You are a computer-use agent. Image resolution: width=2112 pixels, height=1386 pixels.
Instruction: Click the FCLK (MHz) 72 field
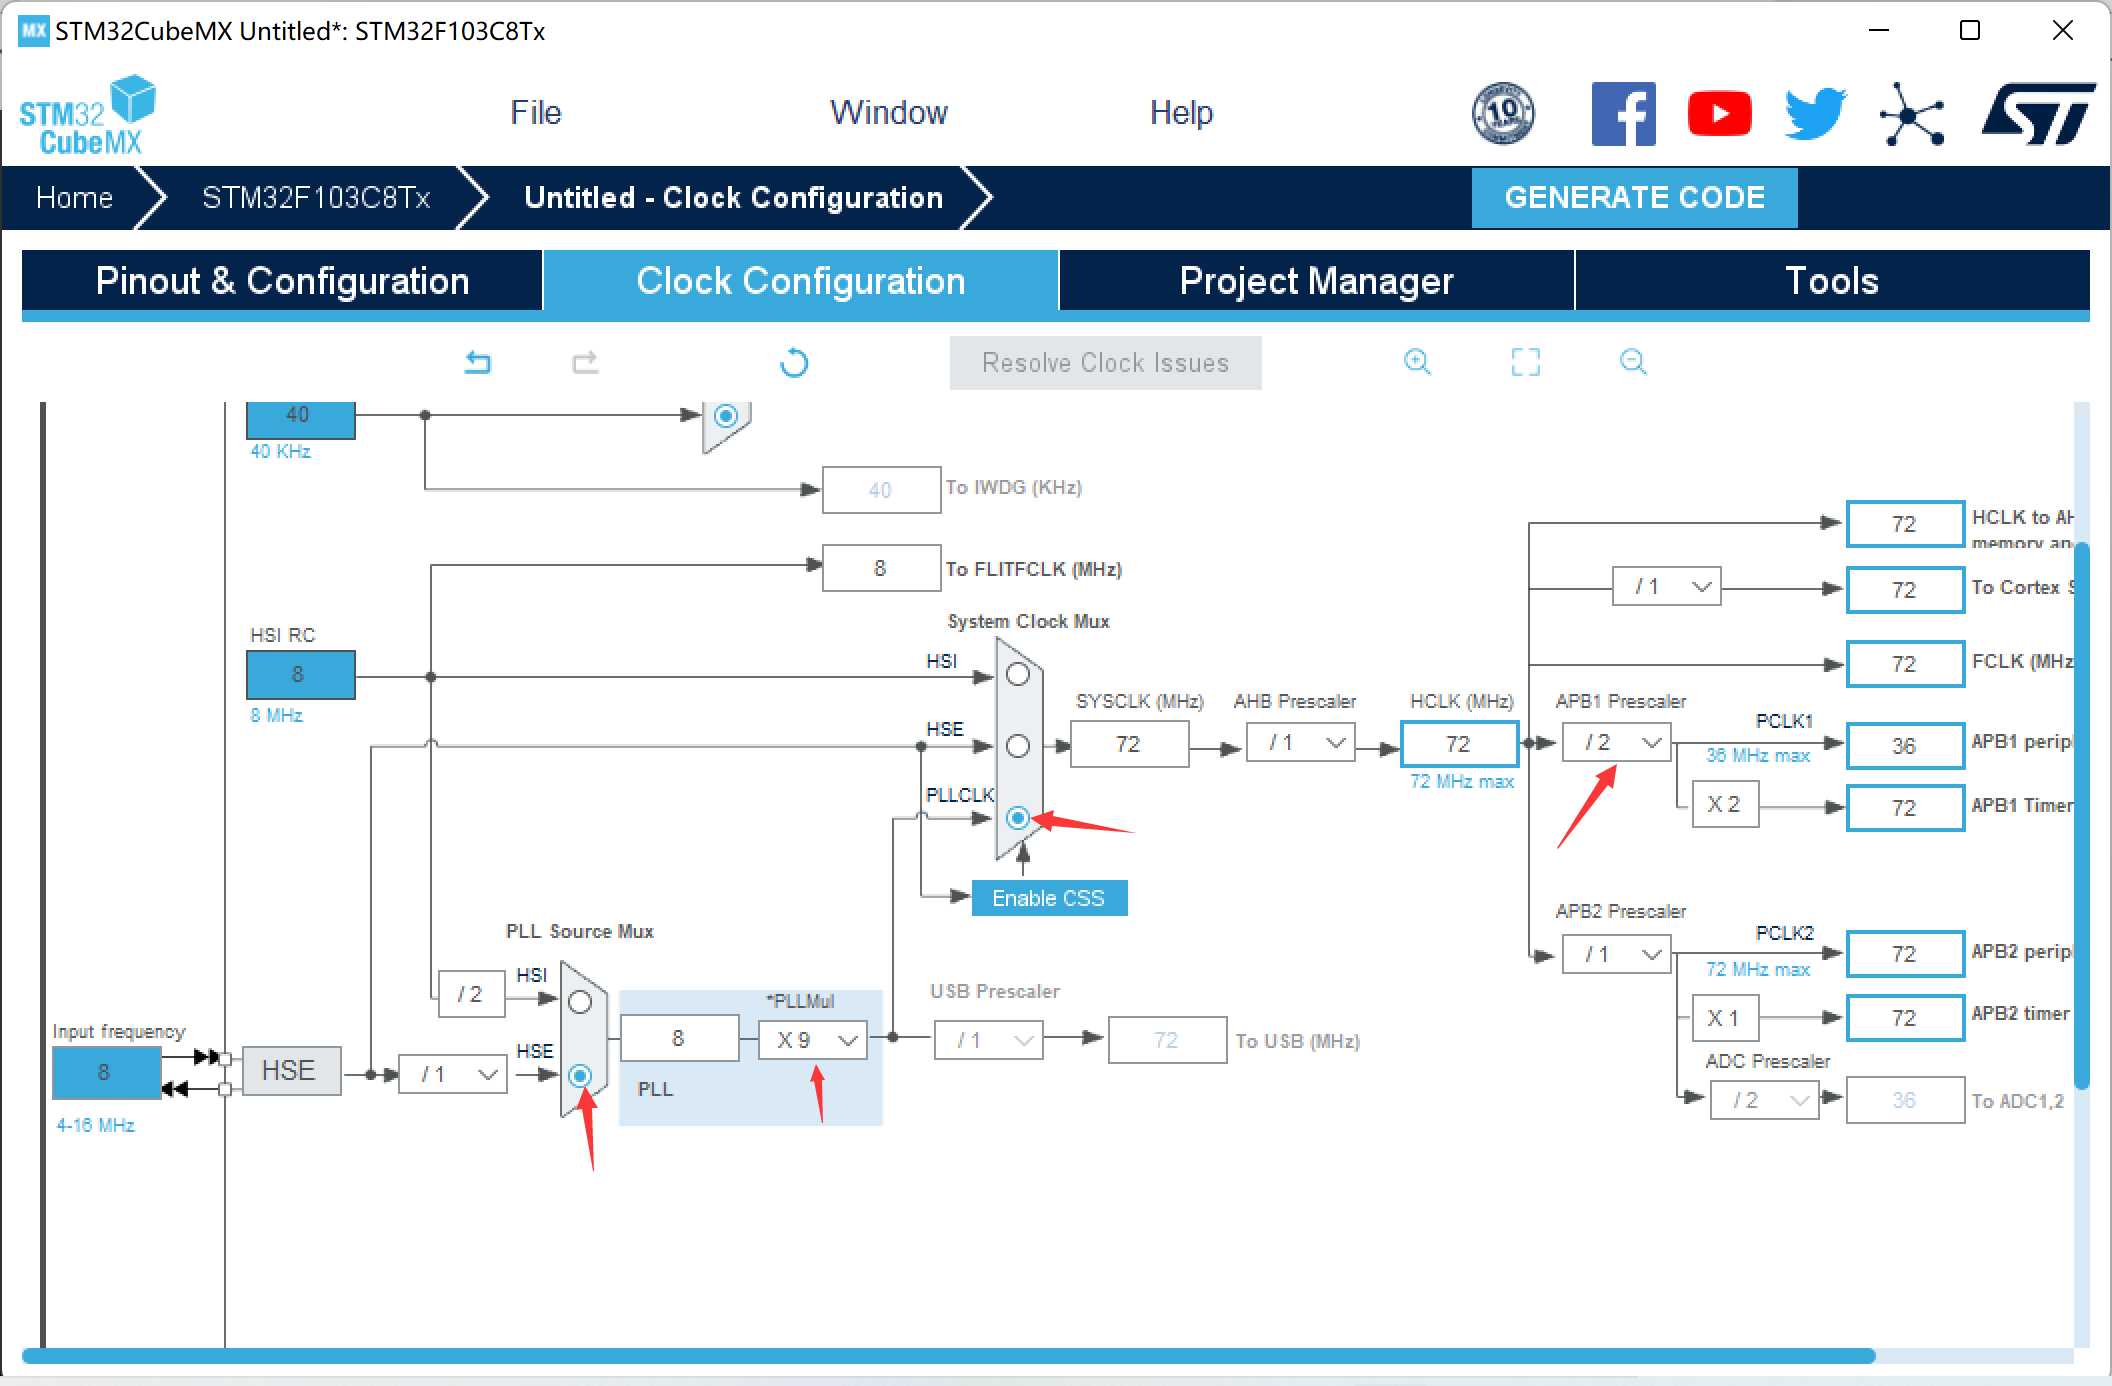point(1905,664)
